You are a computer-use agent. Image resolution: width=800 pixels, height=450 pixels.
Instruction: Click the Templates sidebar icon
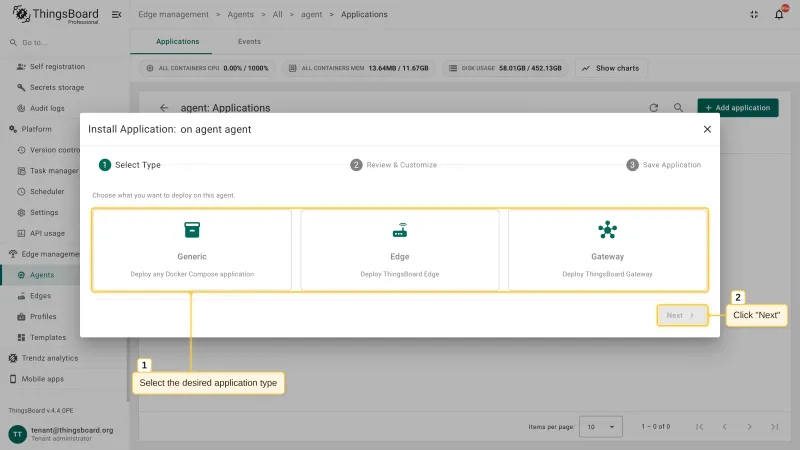[x=21, y=337]
